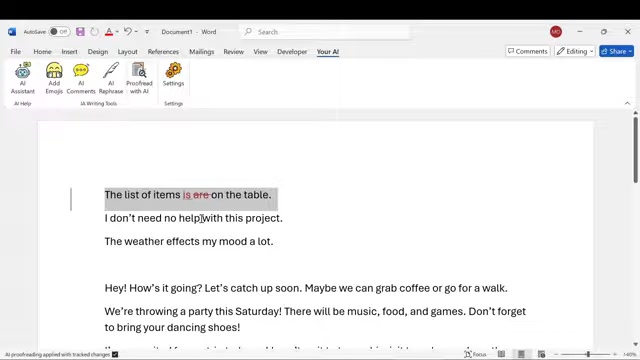Click scroll down arrow of document scrollbar

pos(636,344)
